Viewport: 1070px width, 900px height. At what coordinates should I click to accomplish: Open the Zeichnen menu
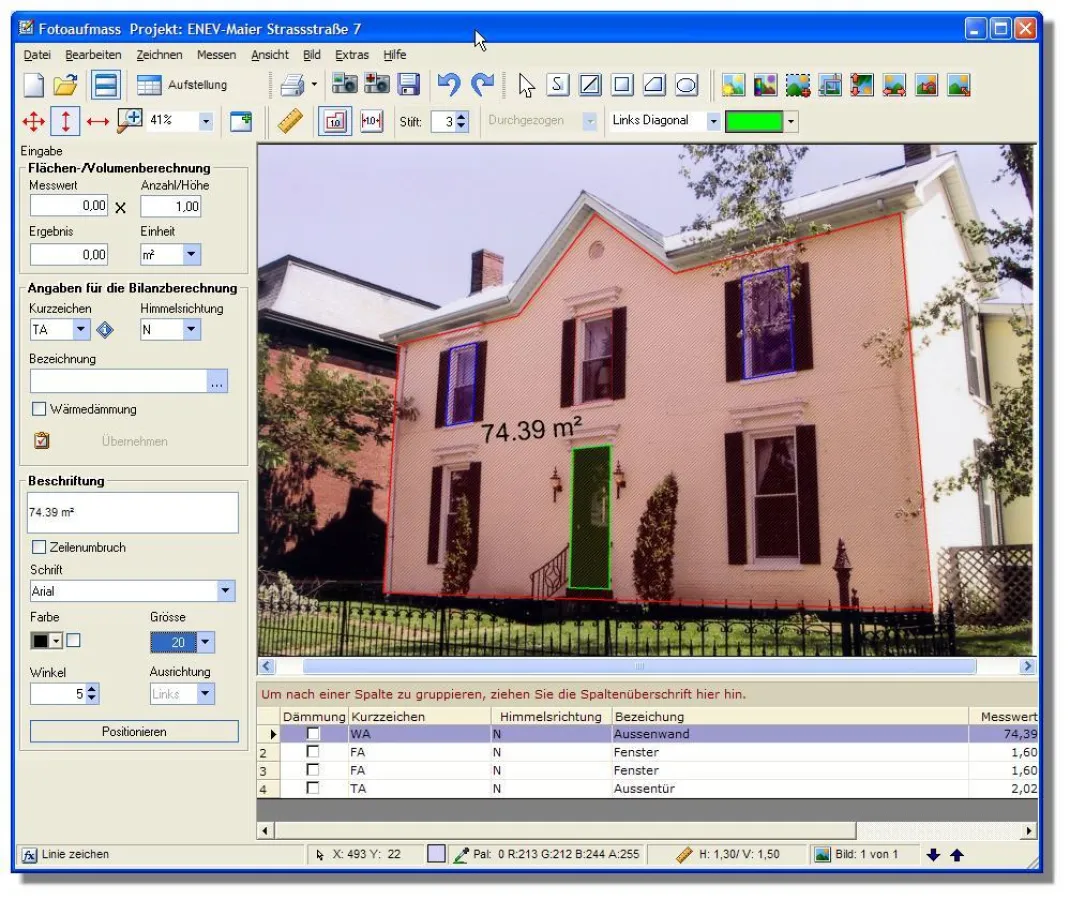(x=159, y=55)
